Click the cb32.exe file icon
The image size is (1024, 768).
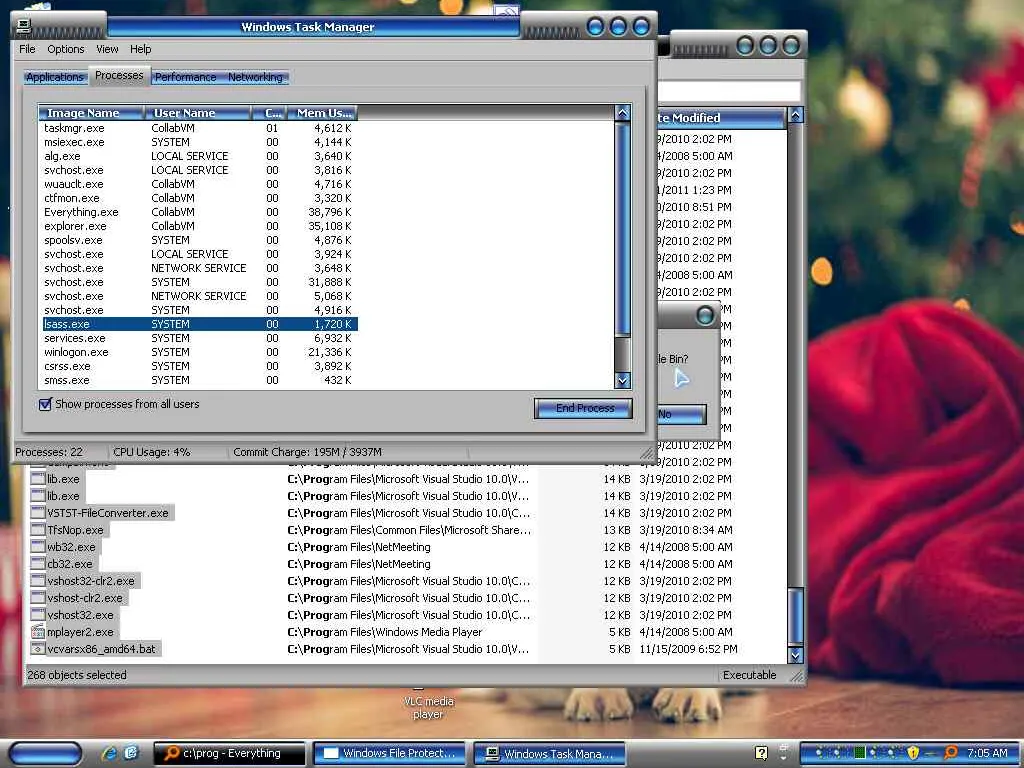click(38, 564)
